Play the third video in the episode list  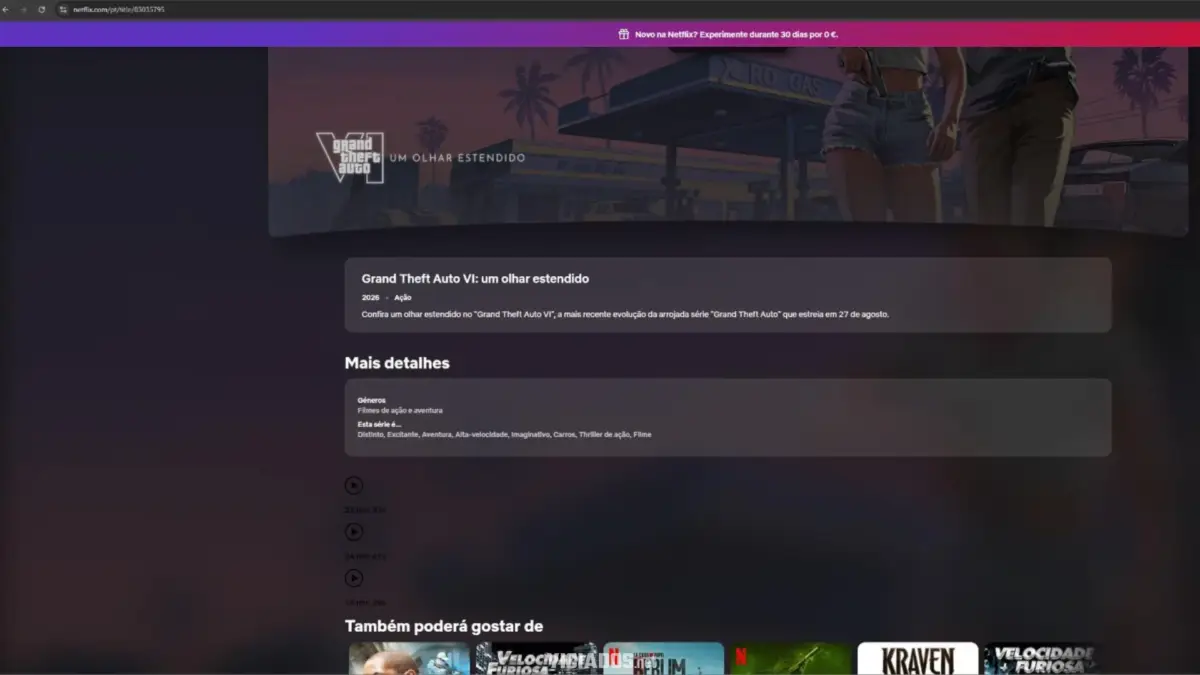point(354,578)
